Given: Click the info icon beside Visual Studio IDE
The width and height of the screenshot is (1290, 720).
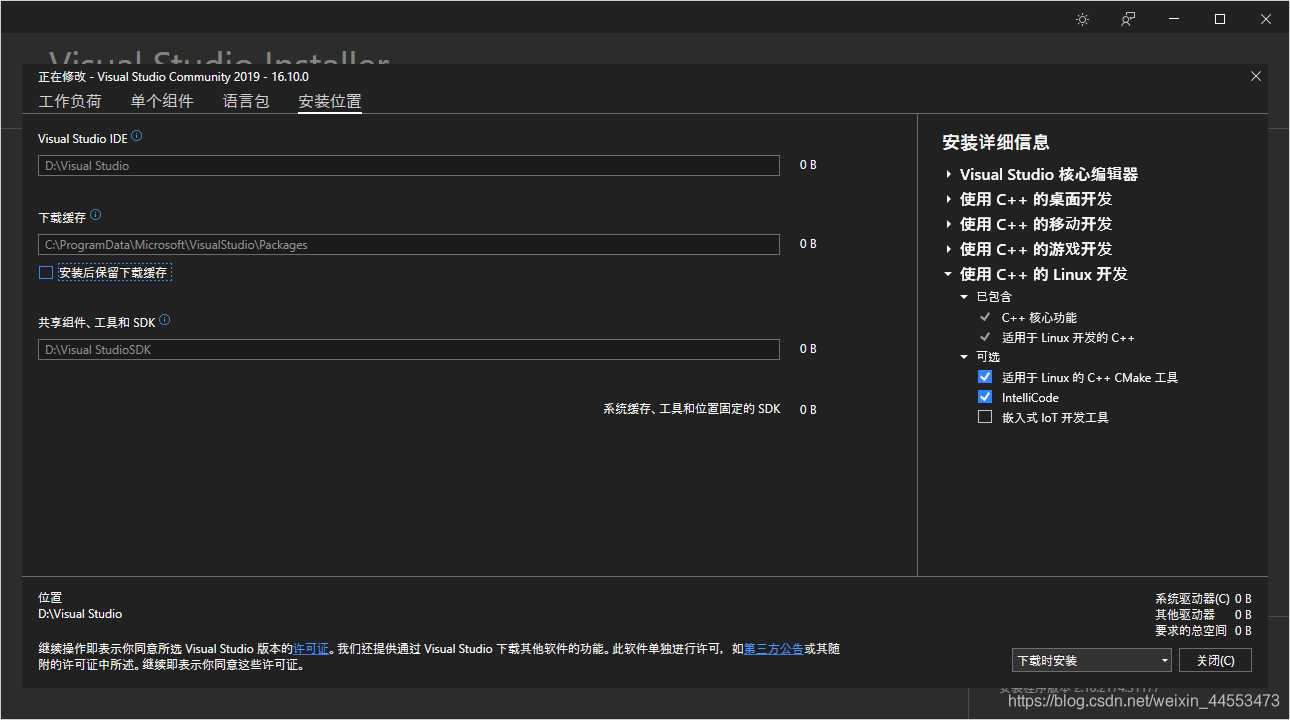Looking at the screenshot, I should [x=137, y=136].
